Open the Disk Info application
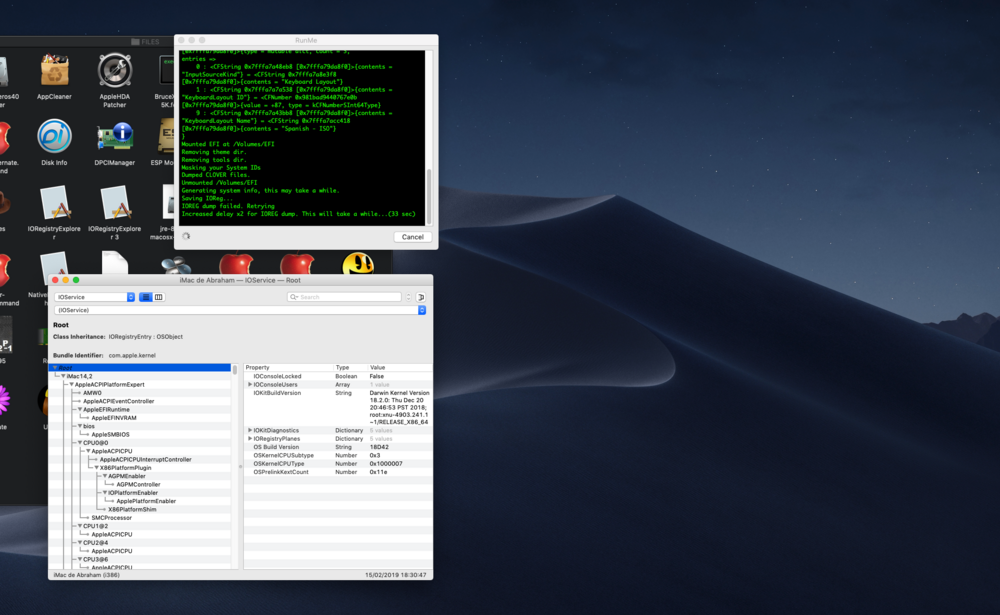 click(54, 137)
